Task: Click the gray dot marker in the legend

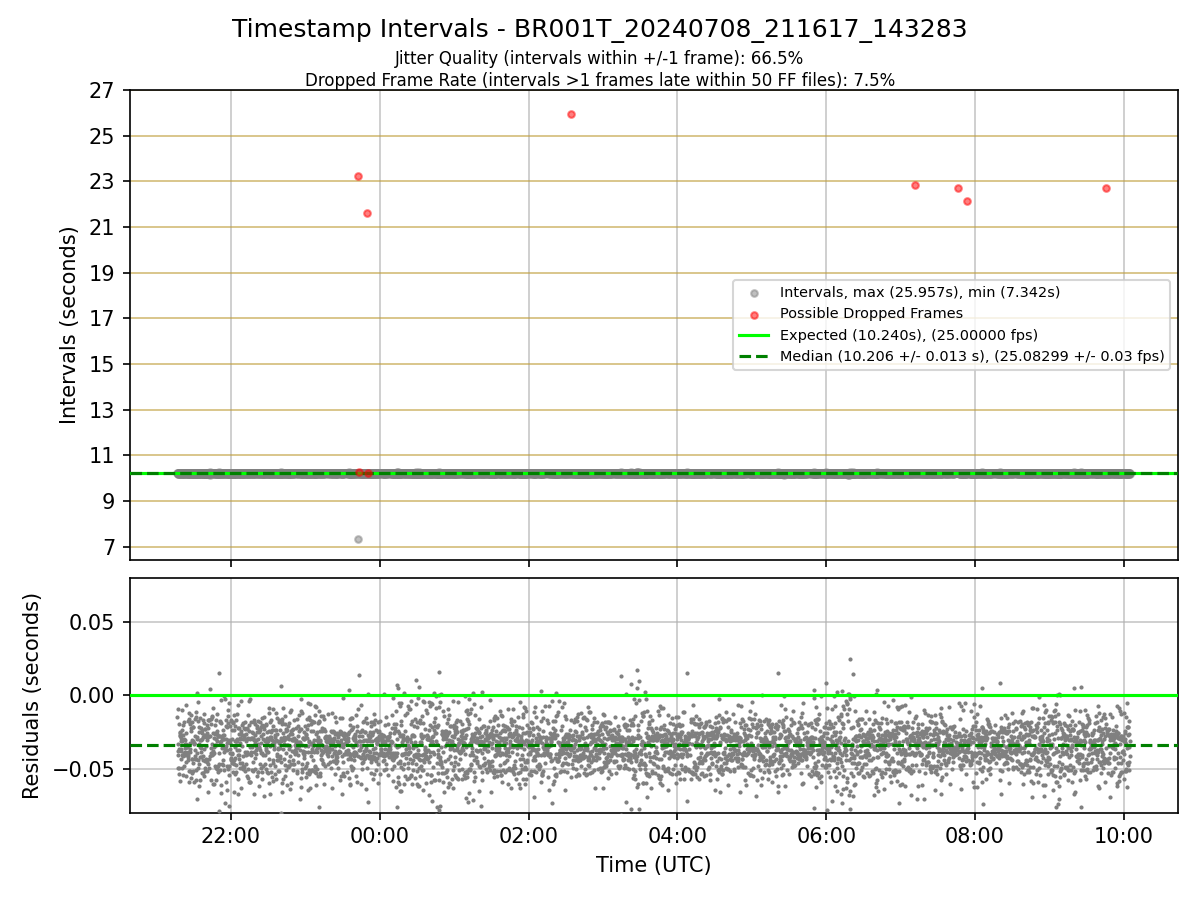Action: [755, 293]
